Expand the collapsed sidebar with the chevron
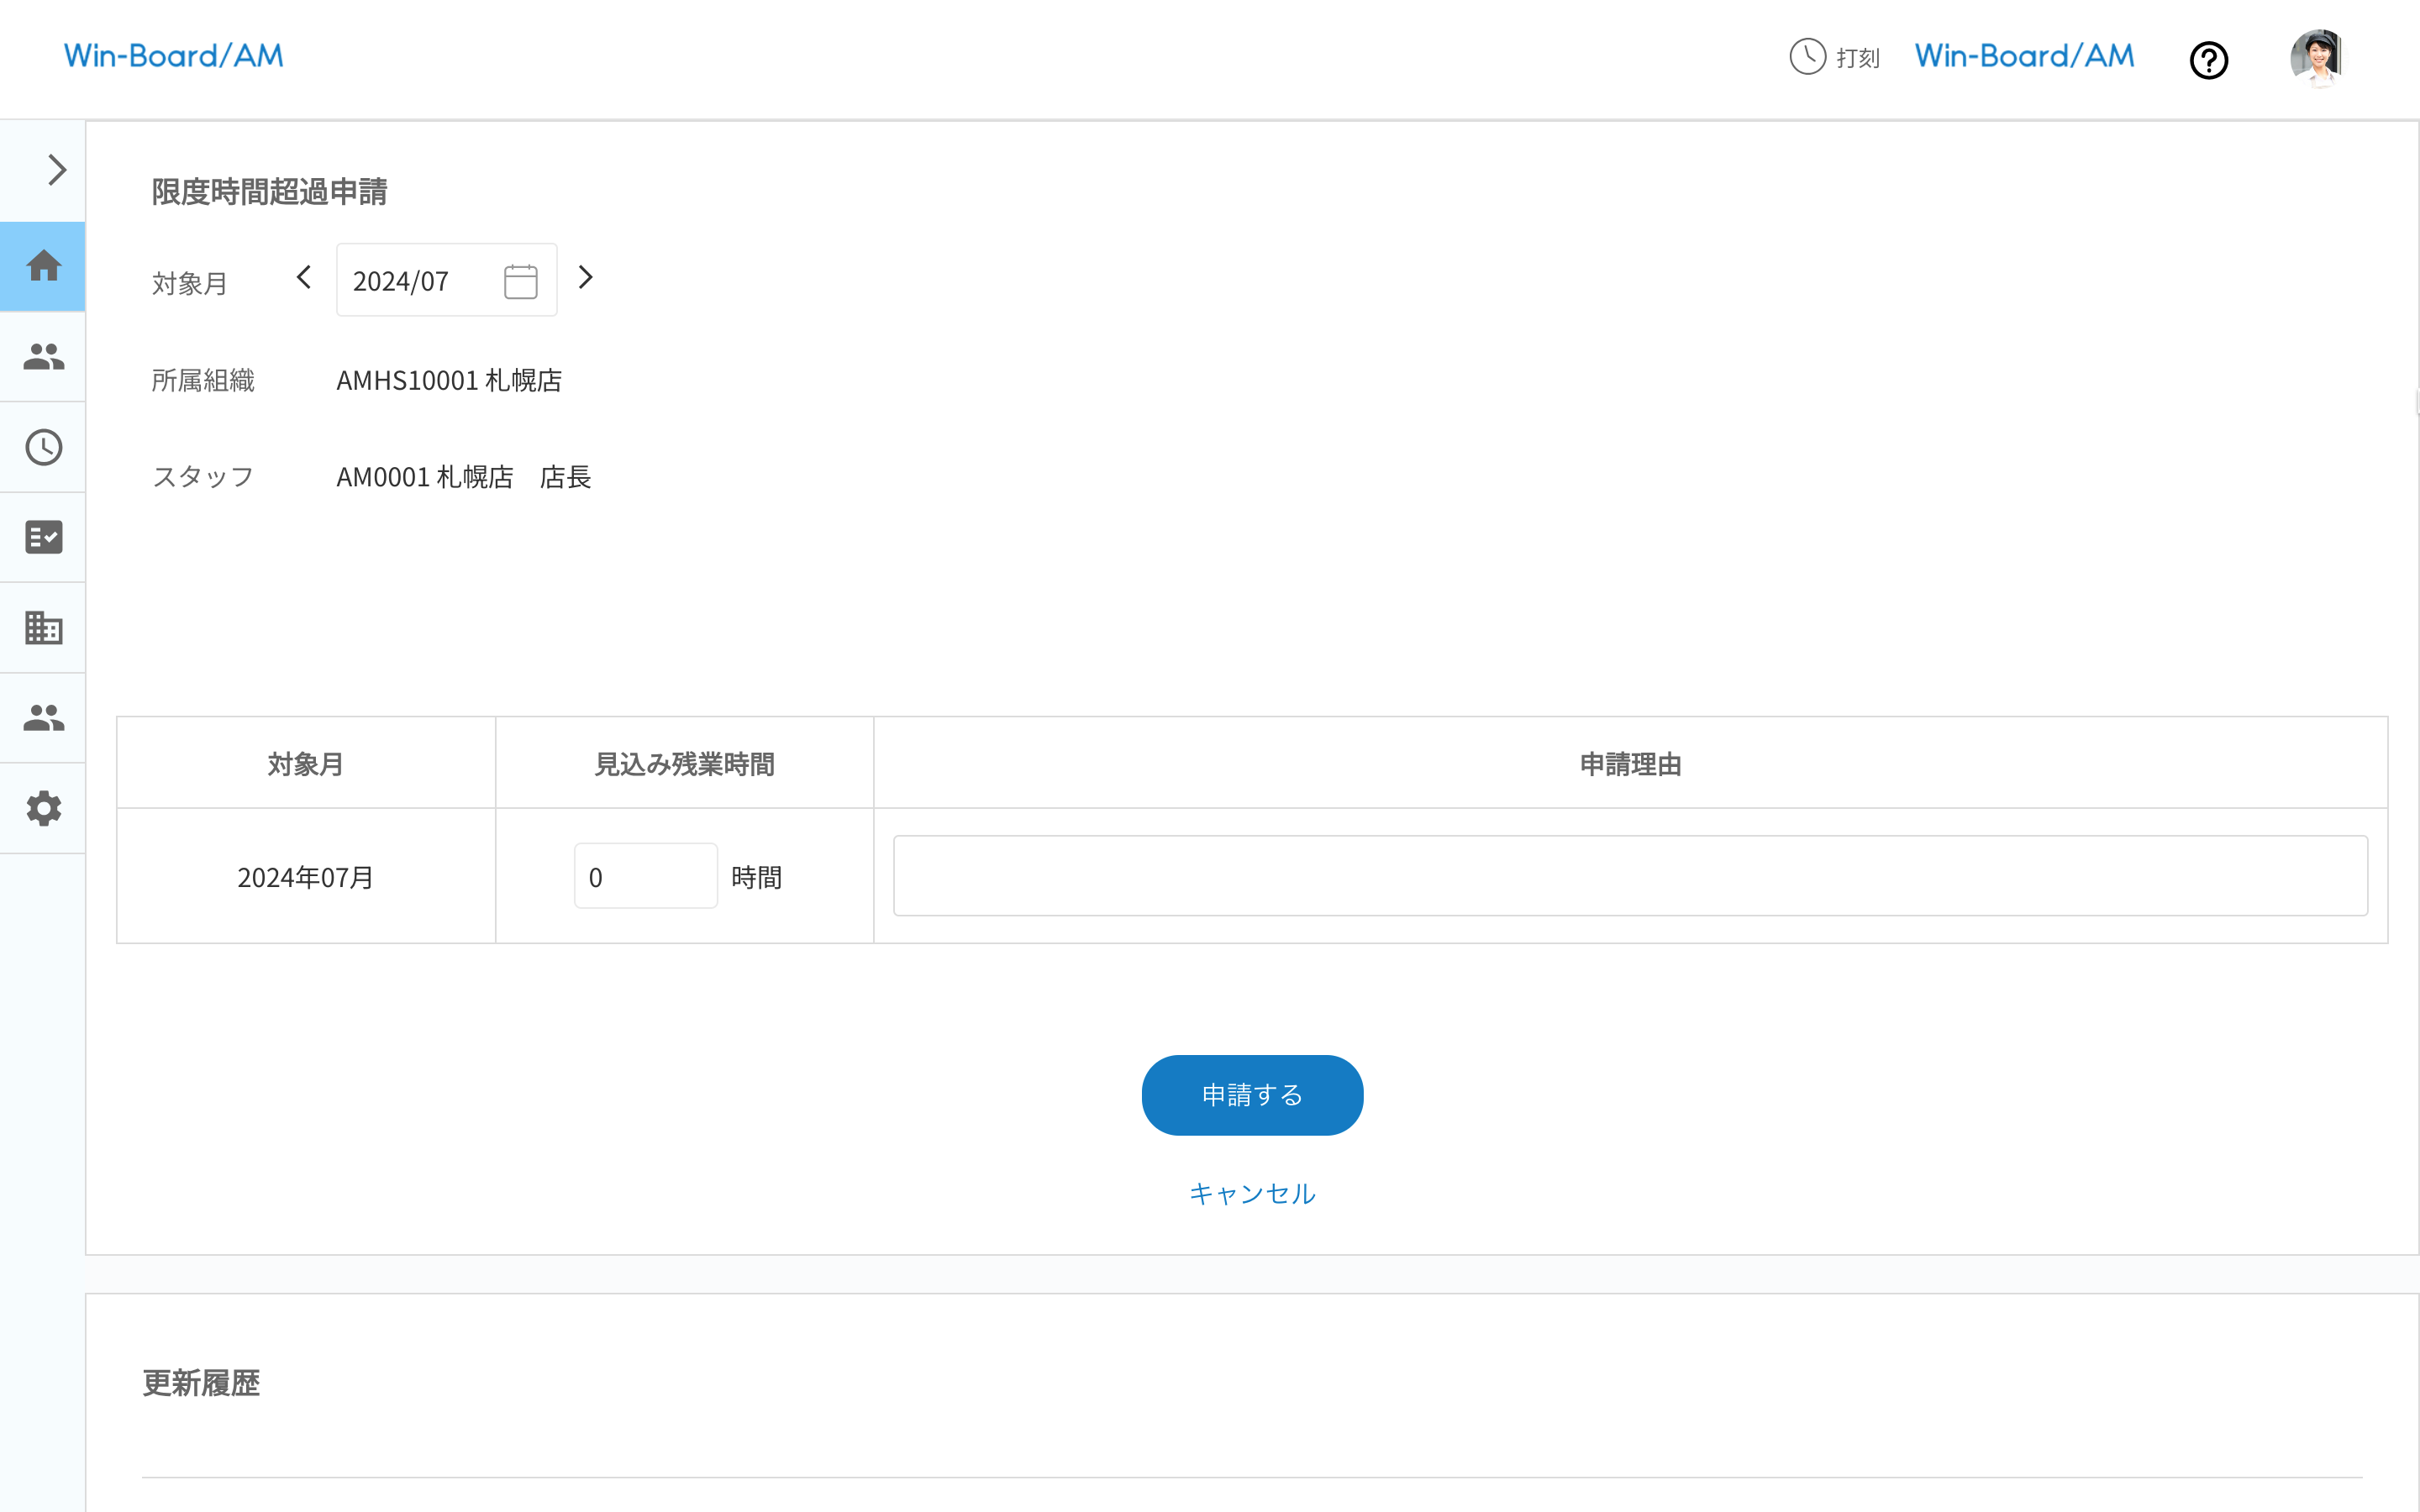This screenshot has width=2420, height=1512. [55, 170]
